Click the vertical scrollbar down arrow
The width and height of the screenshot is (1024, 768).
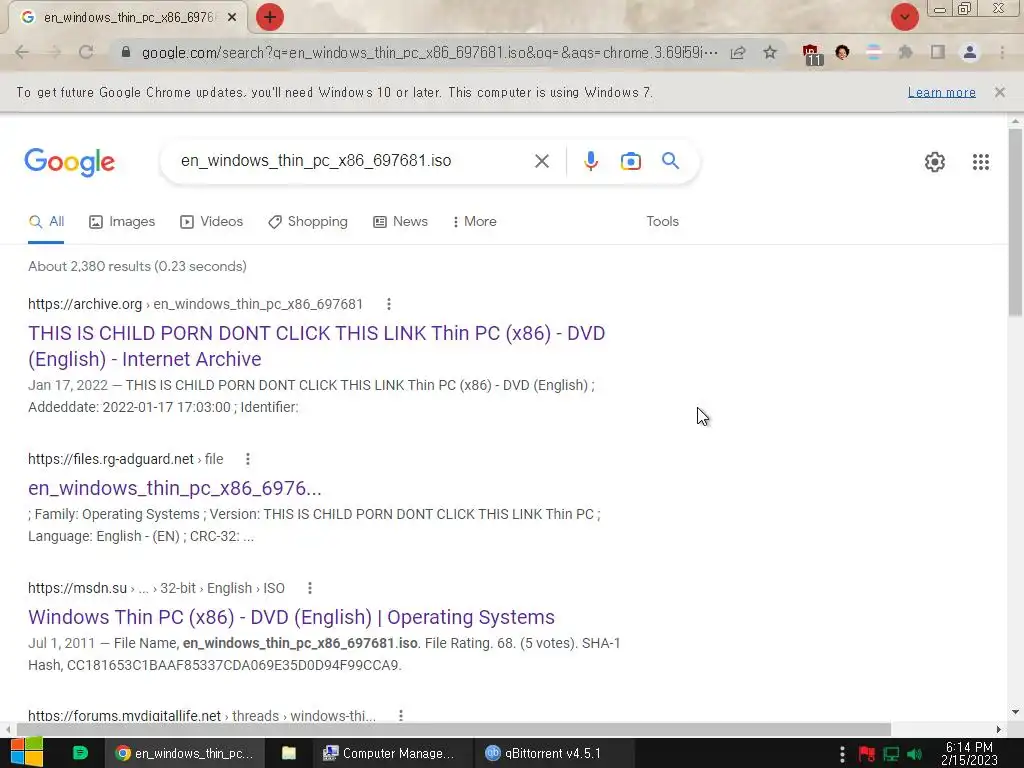[x=1015, y=712]
